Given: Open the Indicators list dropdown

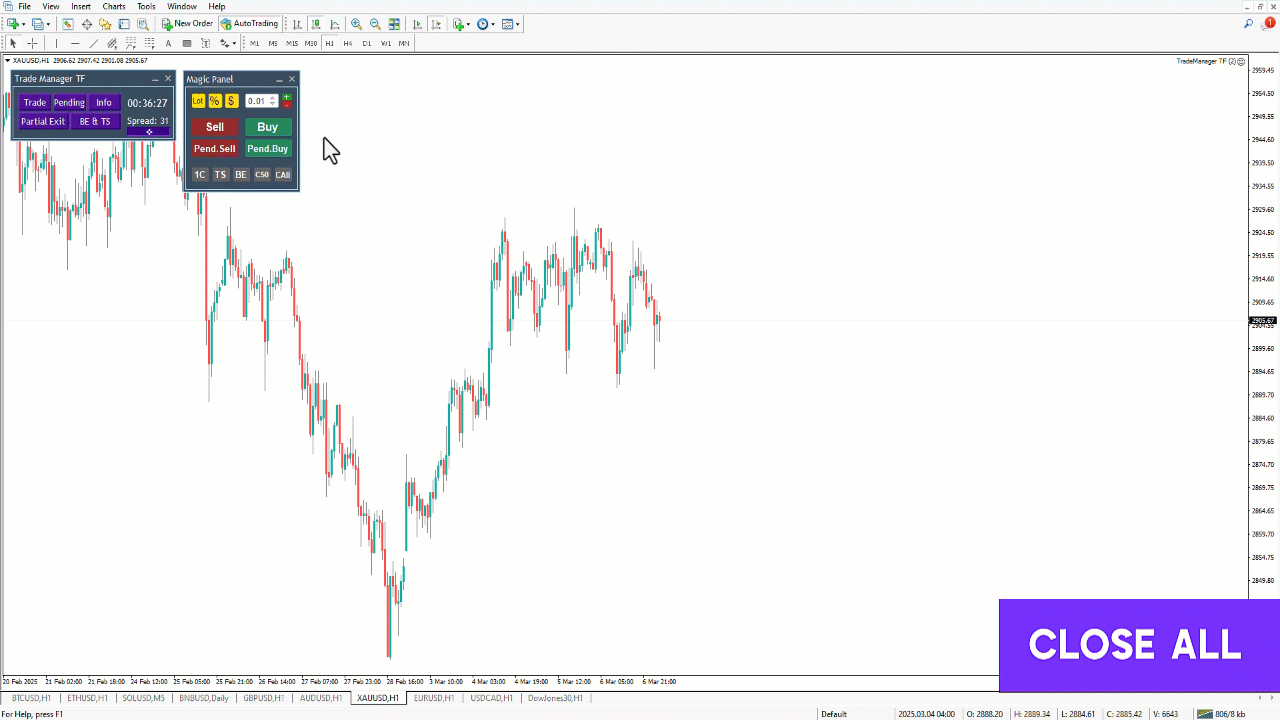Looking at the screenshot, I should pos(466,24).
